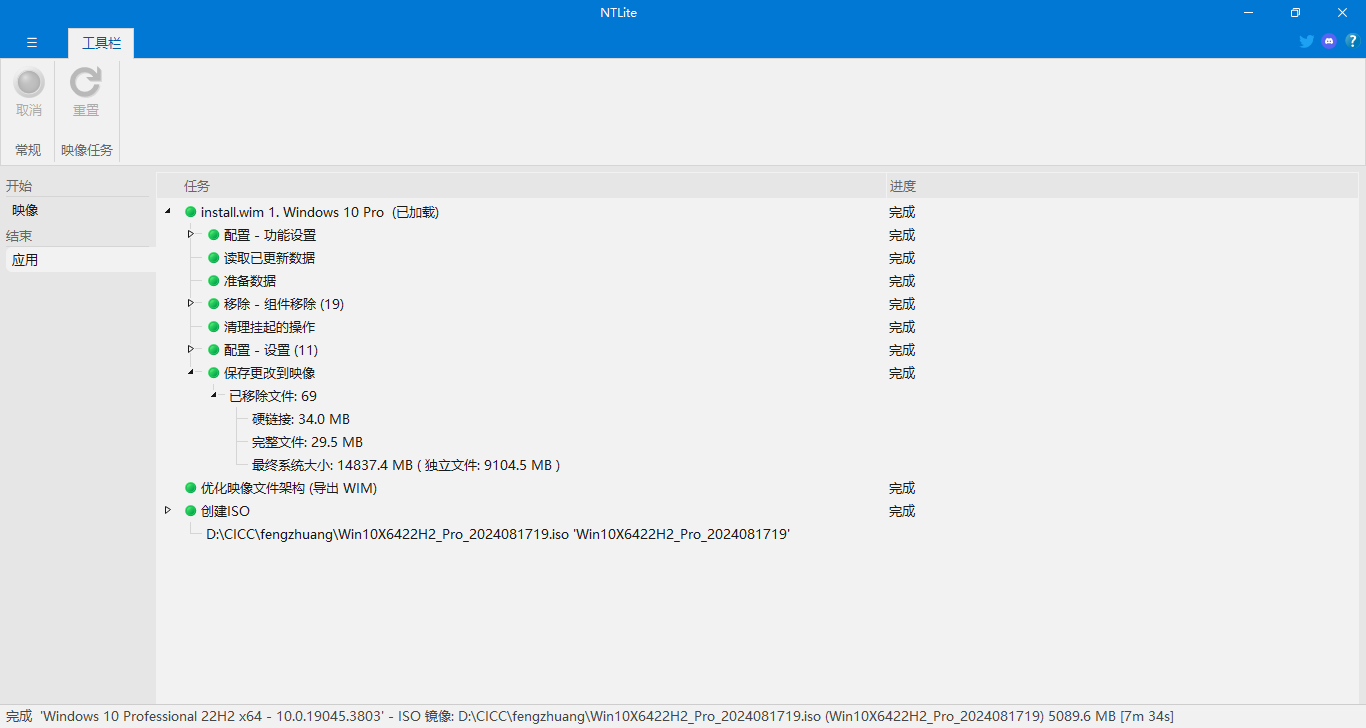Select 应用 in the left sidebar

click(x=78, y=260)
